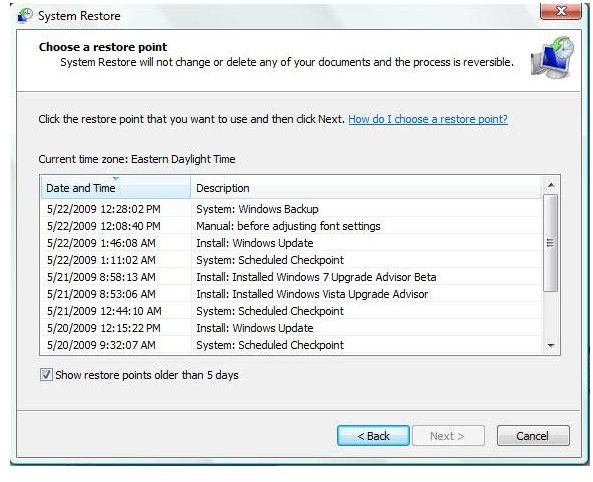Click the list scrollbar up arrow

[x=551, y=185]
